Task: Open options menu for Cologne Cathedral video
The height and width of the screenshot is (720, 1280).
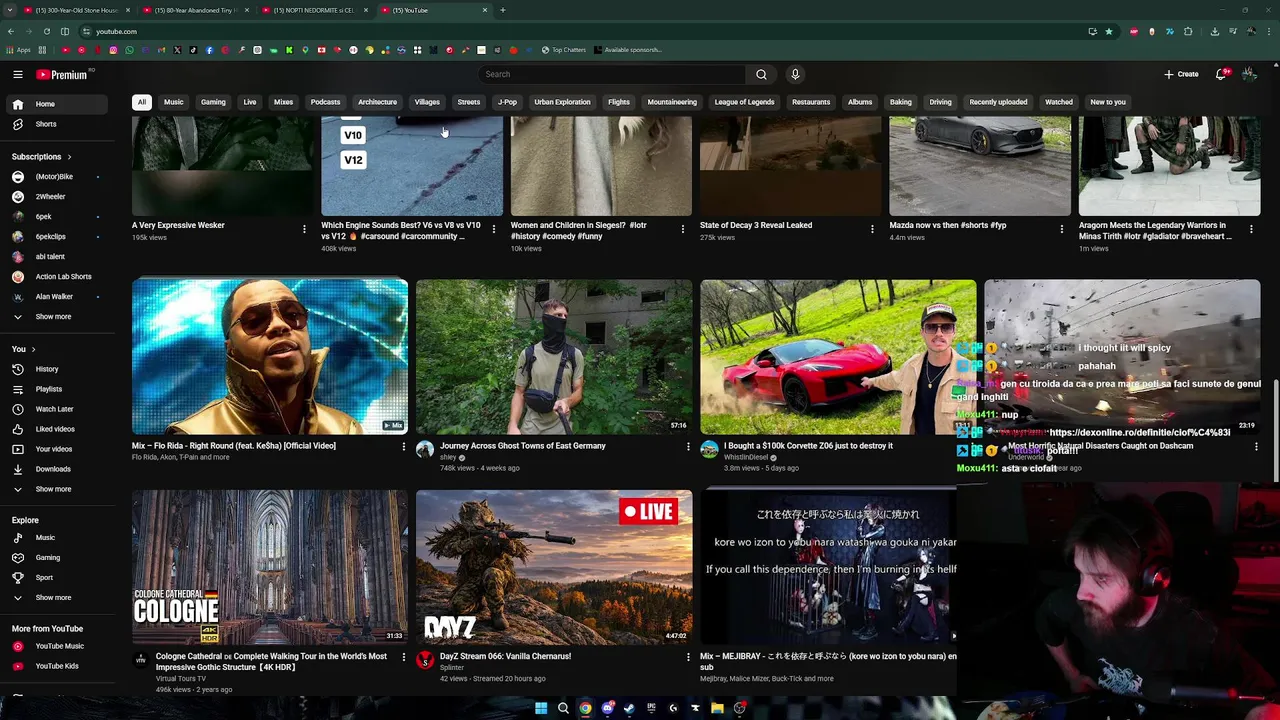Action: 404,658
